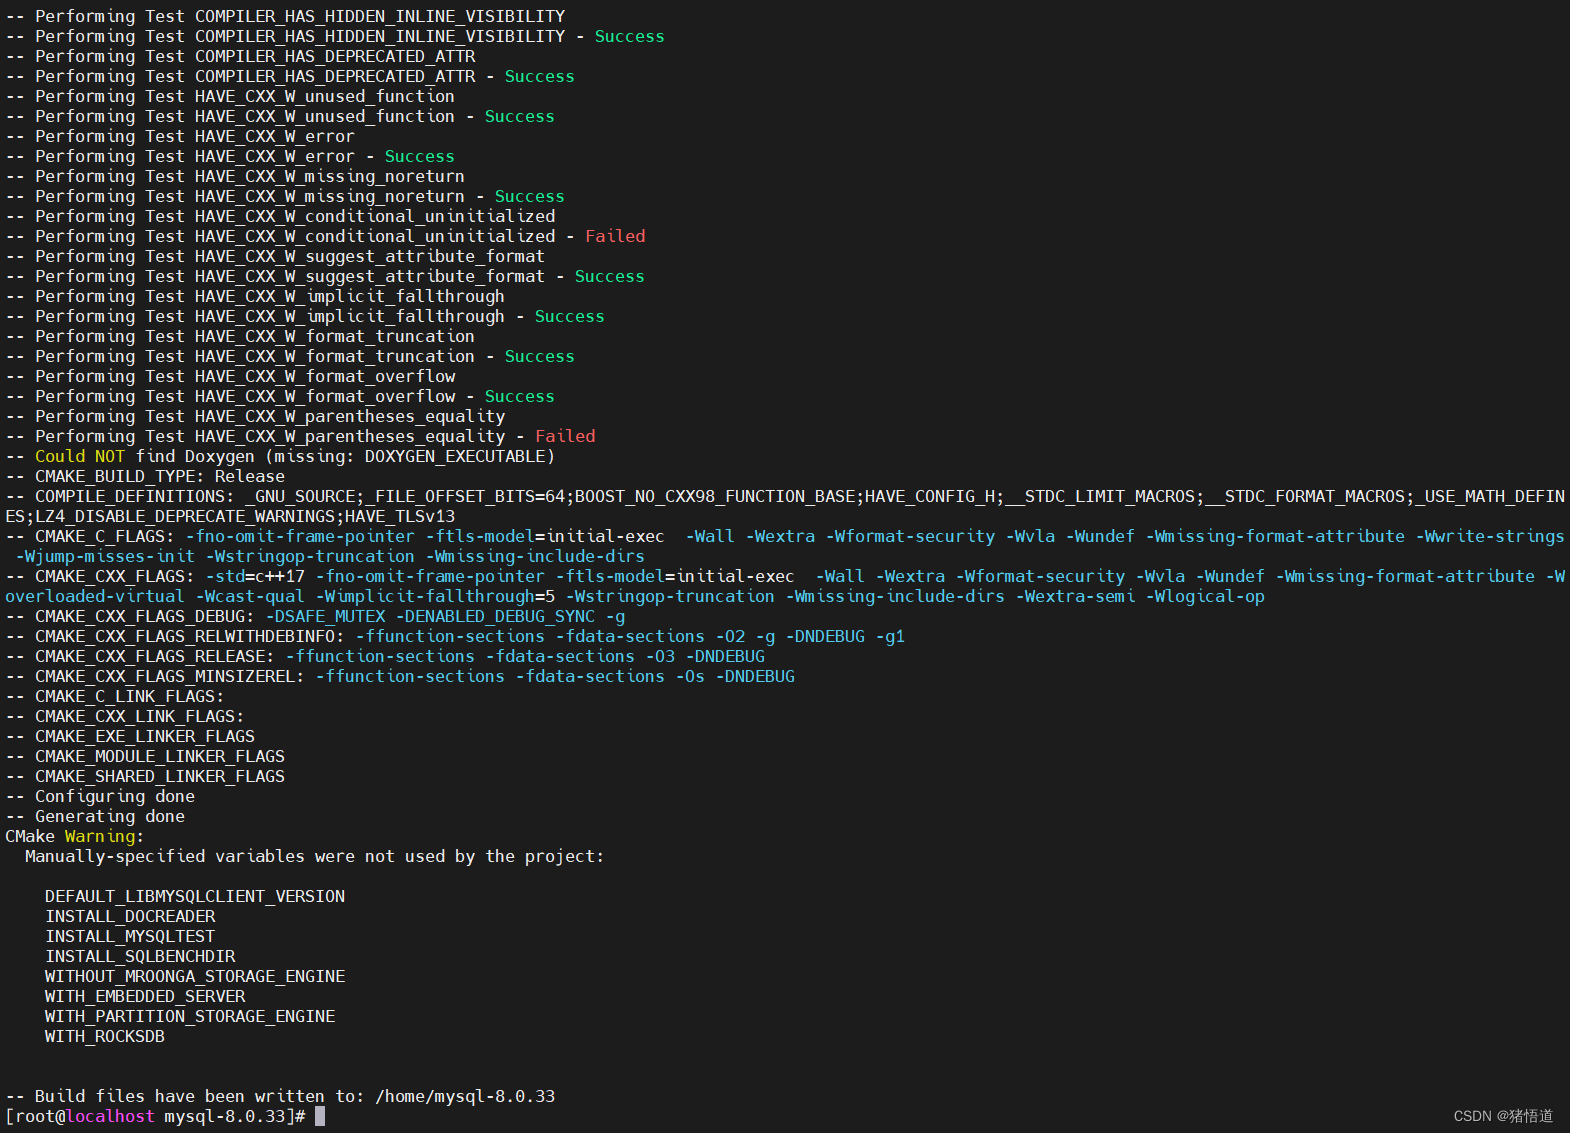Click the 'WITH_EMBEDDED_SERVER' variable
Viewport: 1570px width, 1133px height.
(x=145, y=996)
